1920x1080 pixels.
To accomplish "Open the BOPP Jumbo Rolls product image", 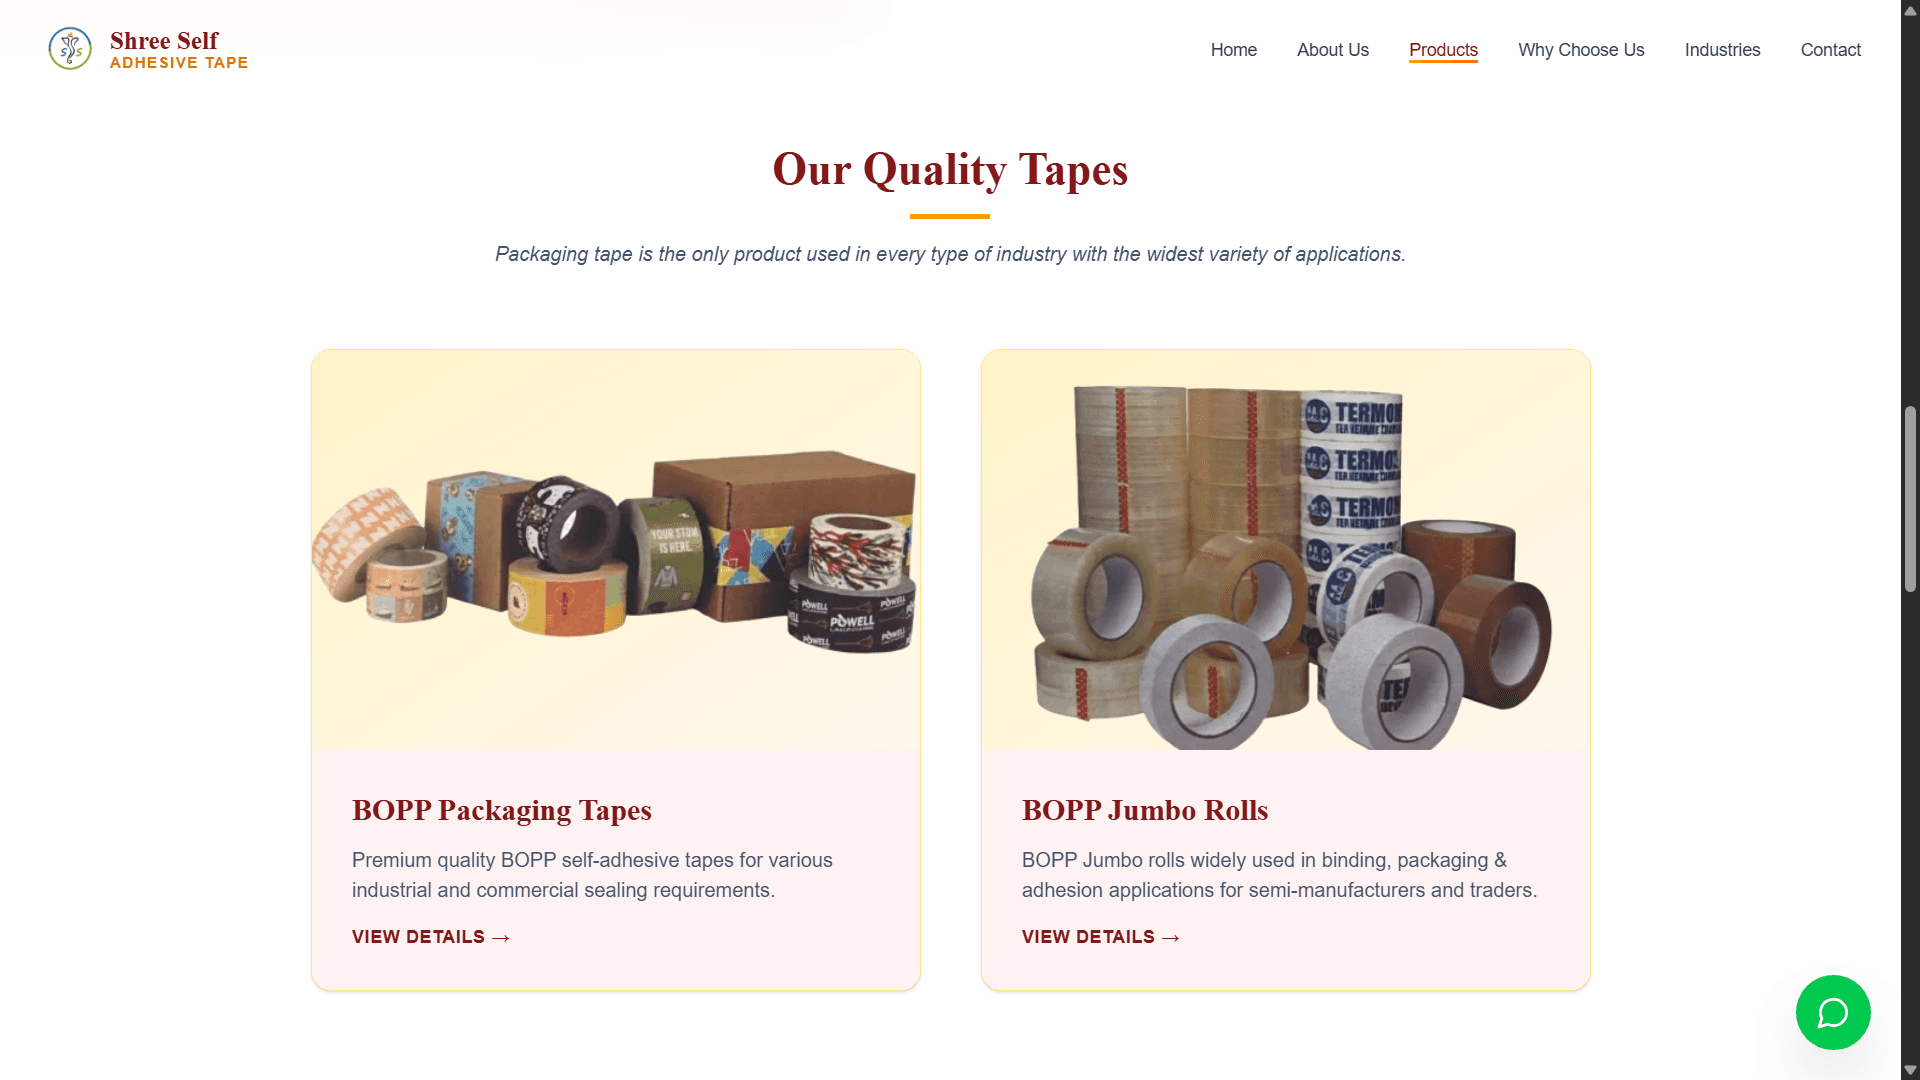I will (x=1286, y=549).
